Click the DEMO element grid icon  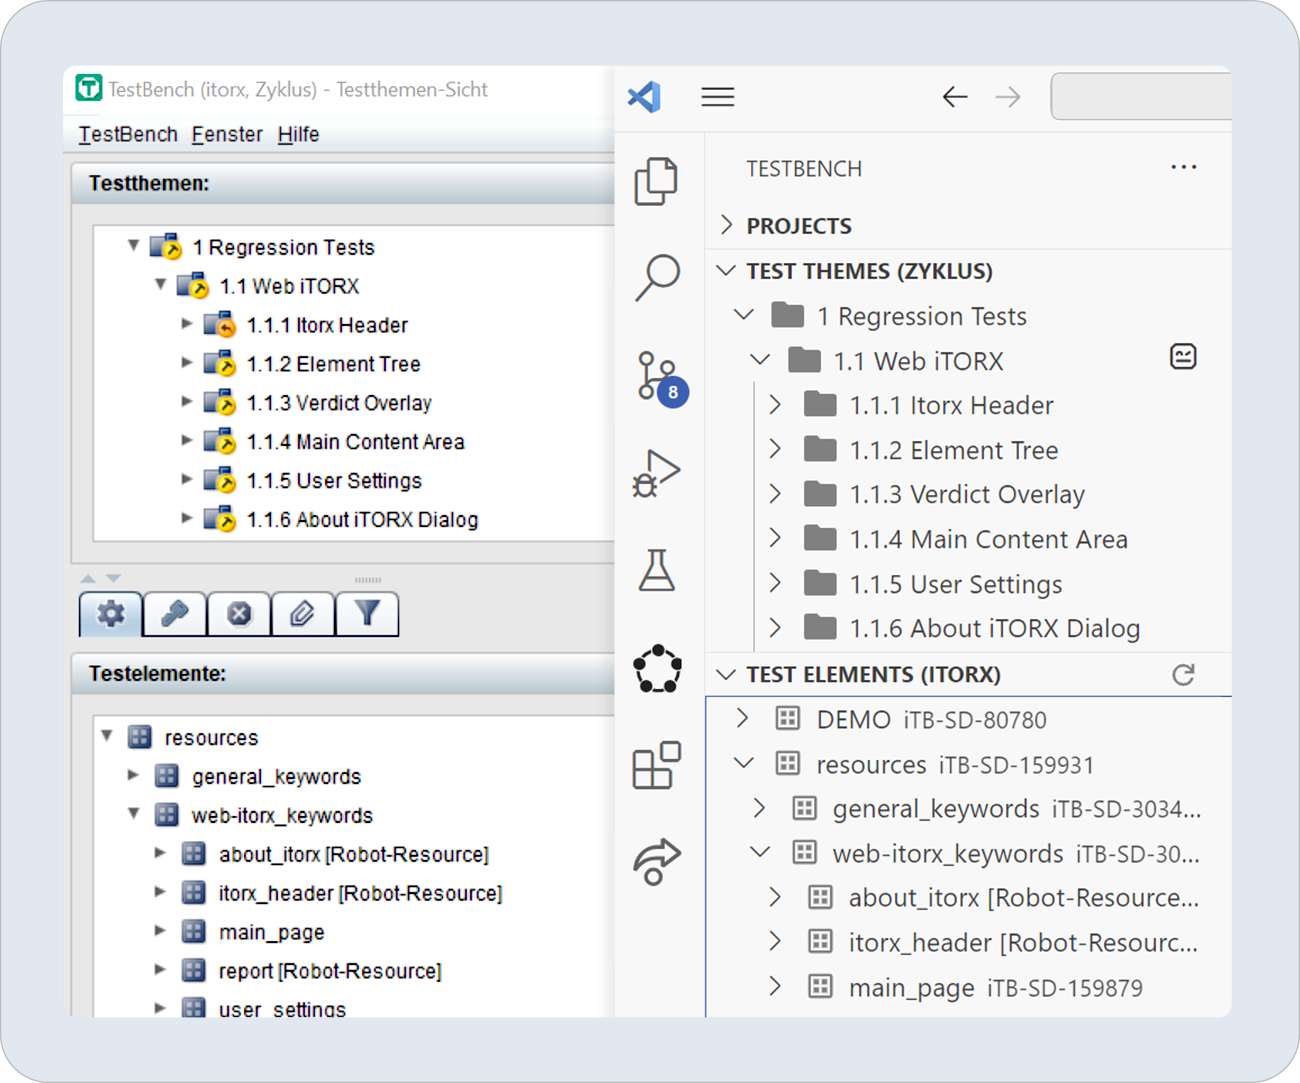point(788,719)
